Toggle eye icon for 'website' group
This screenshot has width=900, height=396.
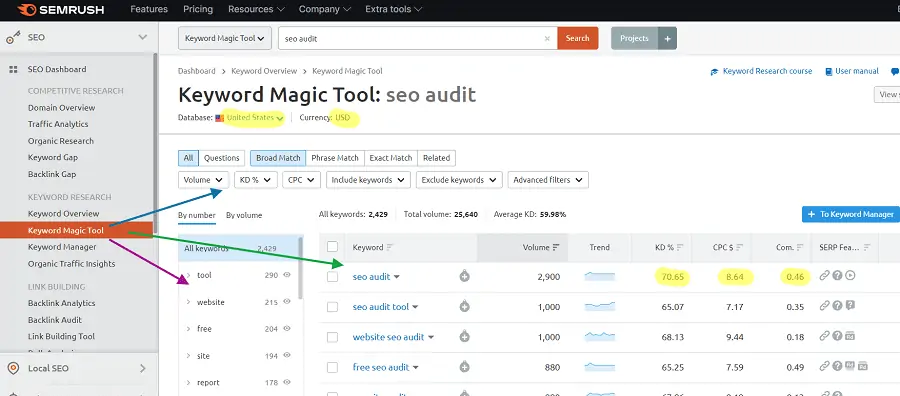pyautogui.click(x=288, y=302)
